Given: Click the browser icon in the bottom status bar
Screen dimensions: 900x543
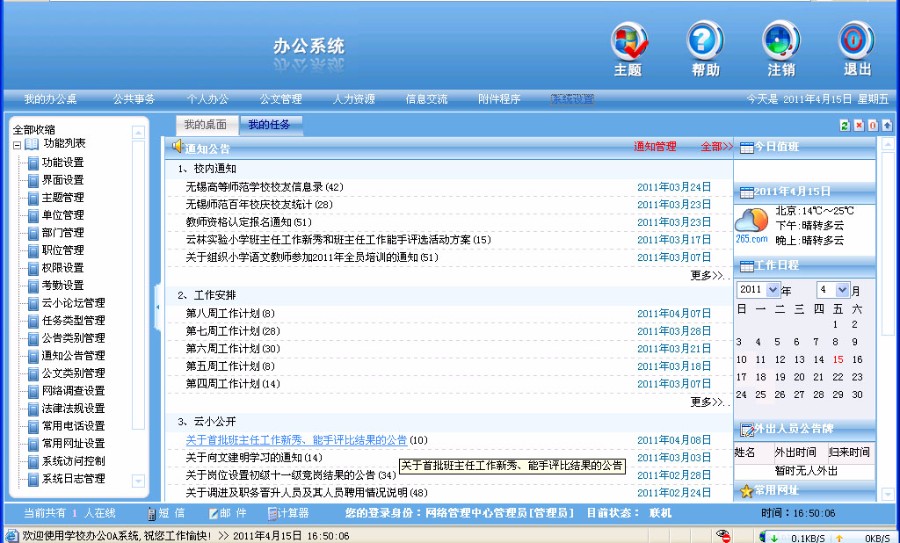Looking at the screenshot, I should point(12,536).
